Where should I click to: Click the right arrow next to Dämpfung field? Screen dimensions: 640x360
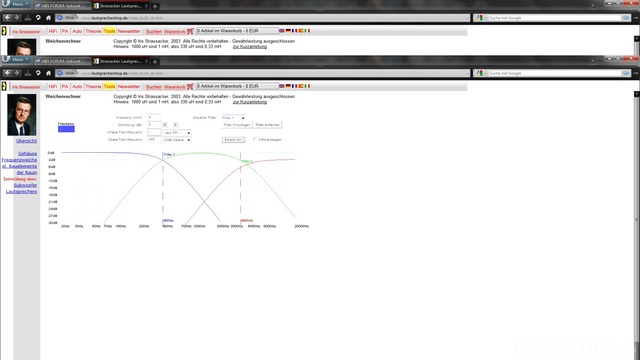click(x=176, y=124)
